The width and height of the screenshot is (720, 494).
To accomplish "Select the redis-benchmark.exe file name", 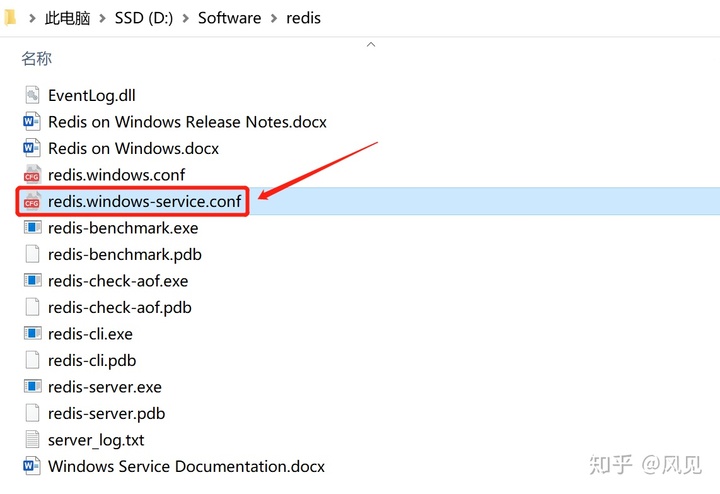I will (123, 228).
